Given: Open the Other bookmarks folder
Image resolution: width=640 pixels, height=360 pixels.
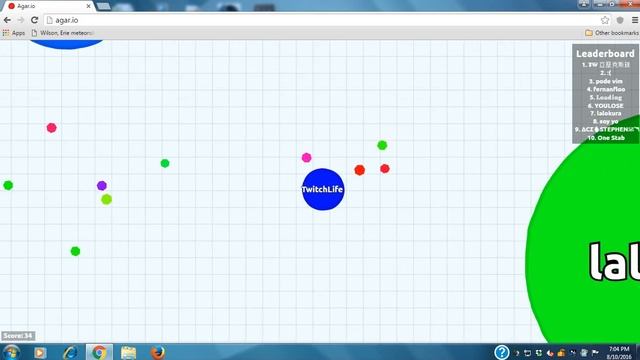Looking at the screenshot, I should pos(611,33).
